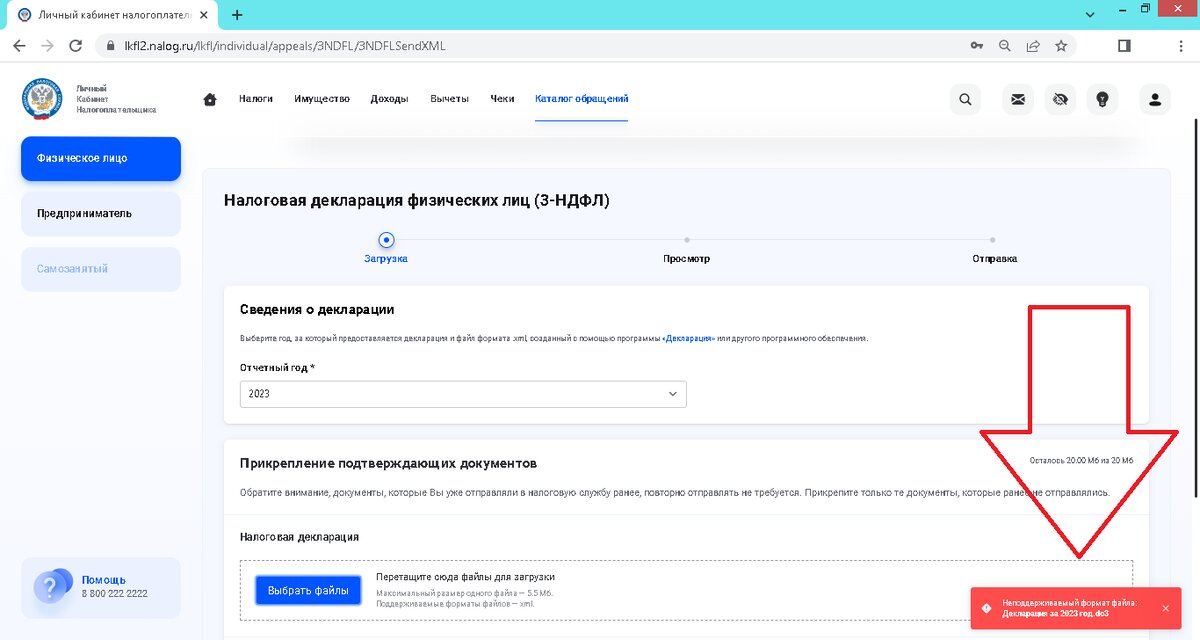Click the lightbulb hints icon
Image resolution: width=1200 pixels, height=640 pixels.
coord(1103,99)
